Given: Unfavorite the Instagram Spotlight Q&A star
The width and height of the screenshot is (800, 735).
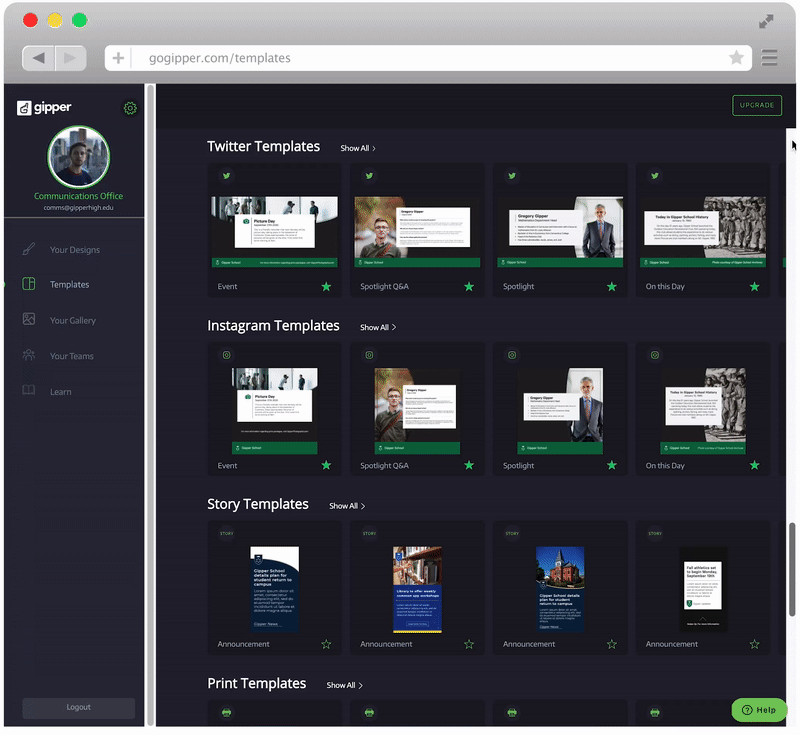Looking at the screenshot, I should tap(469, 465).
